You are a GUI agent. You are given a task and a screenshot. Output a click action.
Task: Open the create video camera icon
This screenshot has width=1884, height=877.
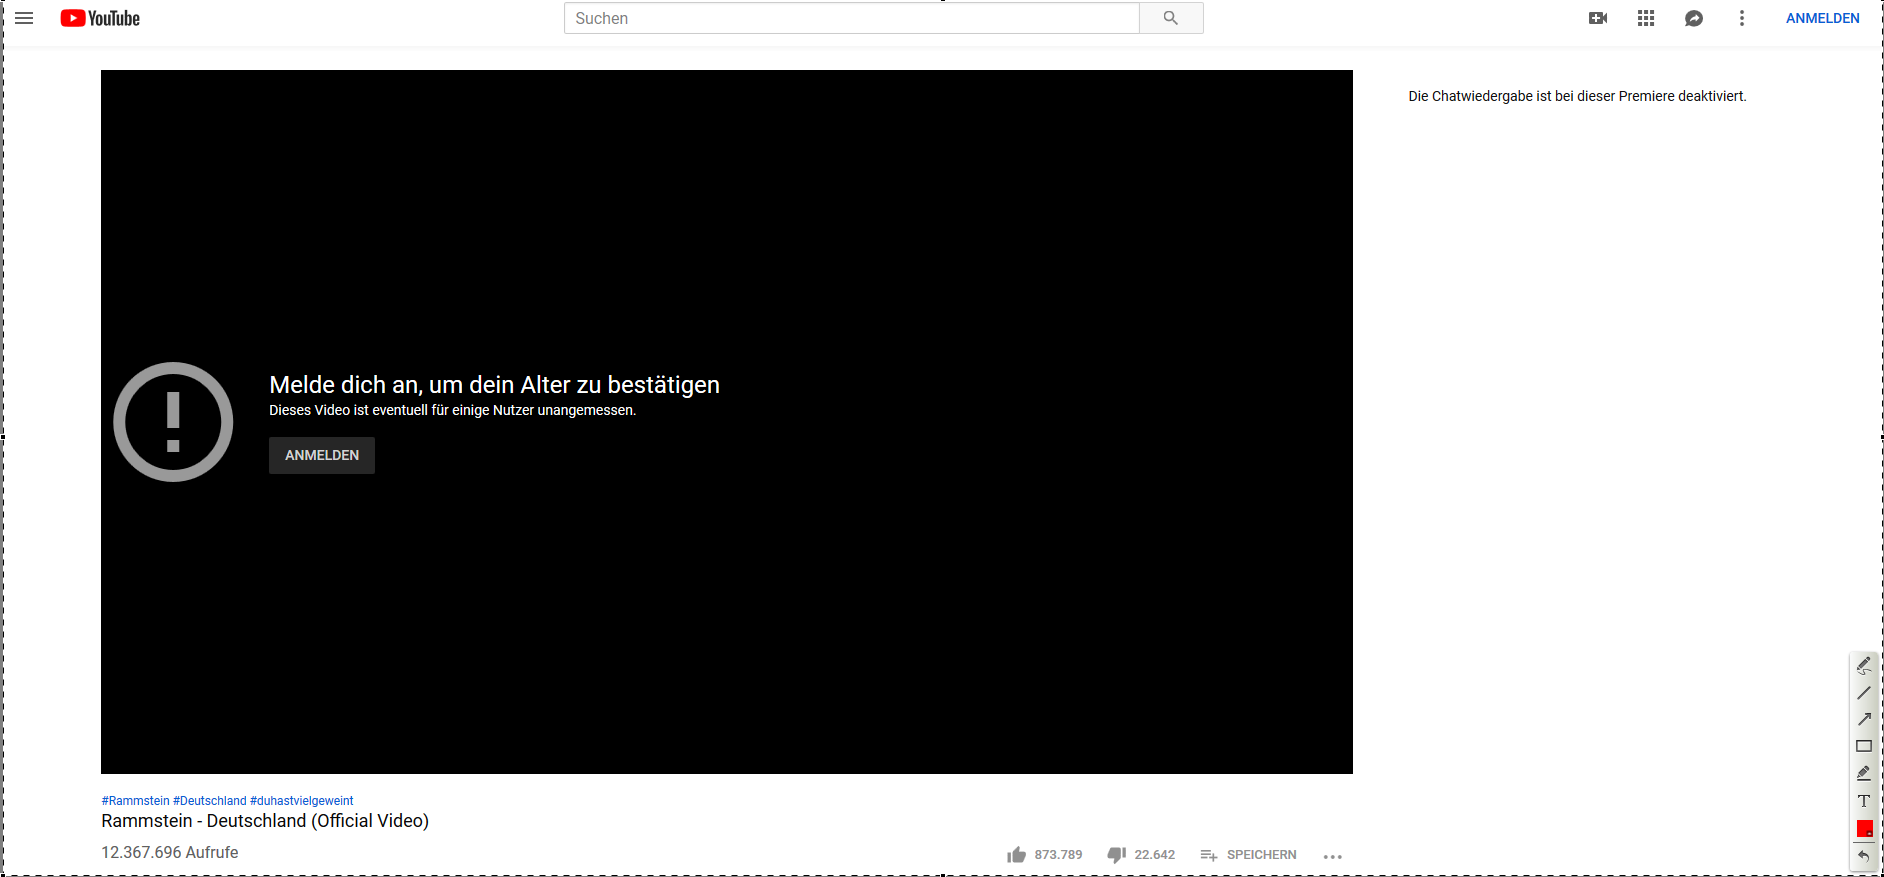[x=1598, y=18]
